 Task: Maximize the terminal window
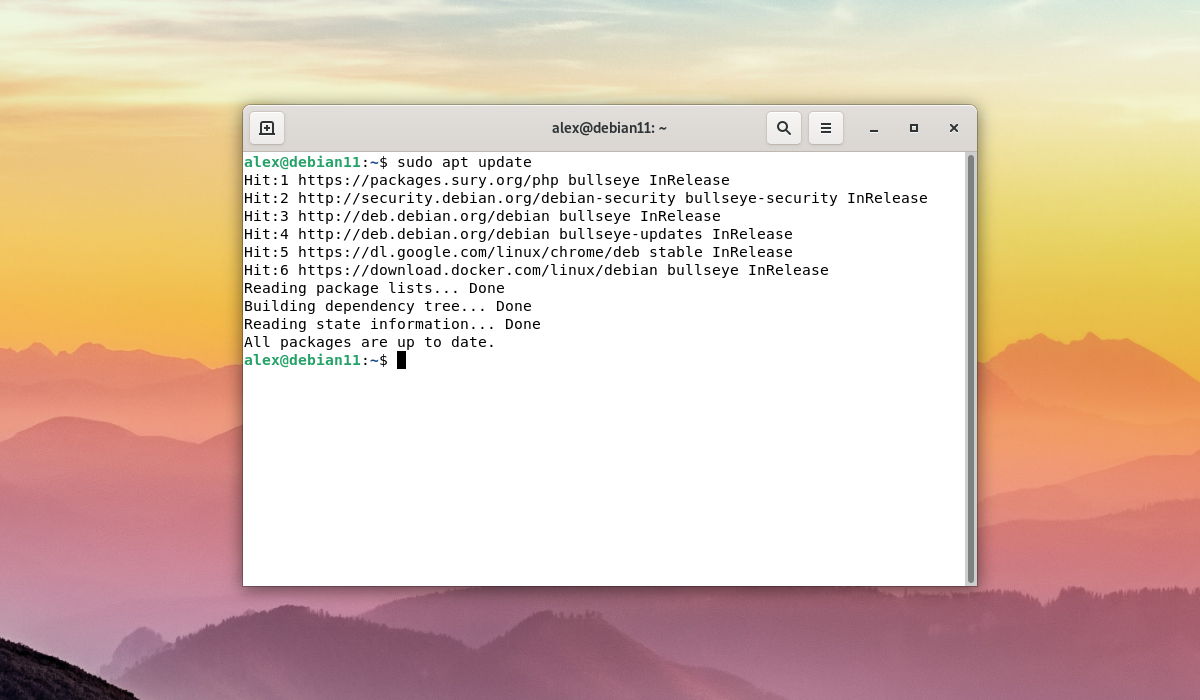pos(914,129)
